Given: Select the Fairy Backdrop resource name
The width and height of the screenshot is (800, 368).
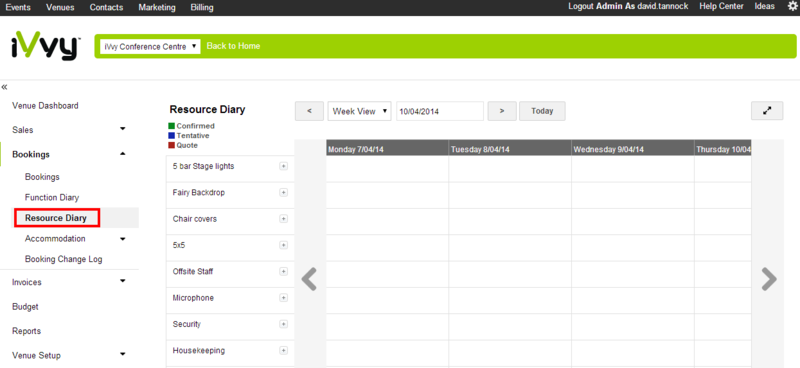Looking at the screenshot, I should (x=199, y=192).
